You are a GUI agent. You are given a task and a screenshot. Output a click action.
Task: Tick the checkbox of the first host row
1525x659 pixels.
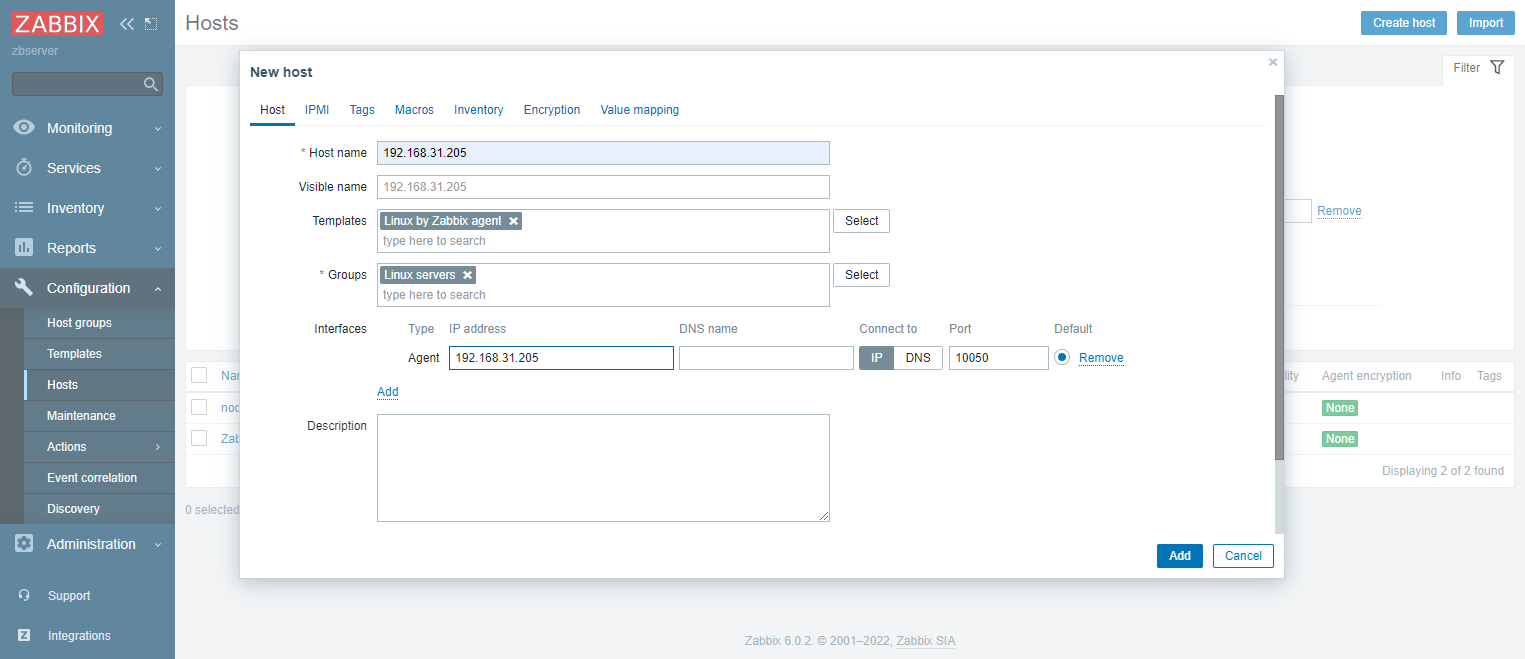pos(199,407)
